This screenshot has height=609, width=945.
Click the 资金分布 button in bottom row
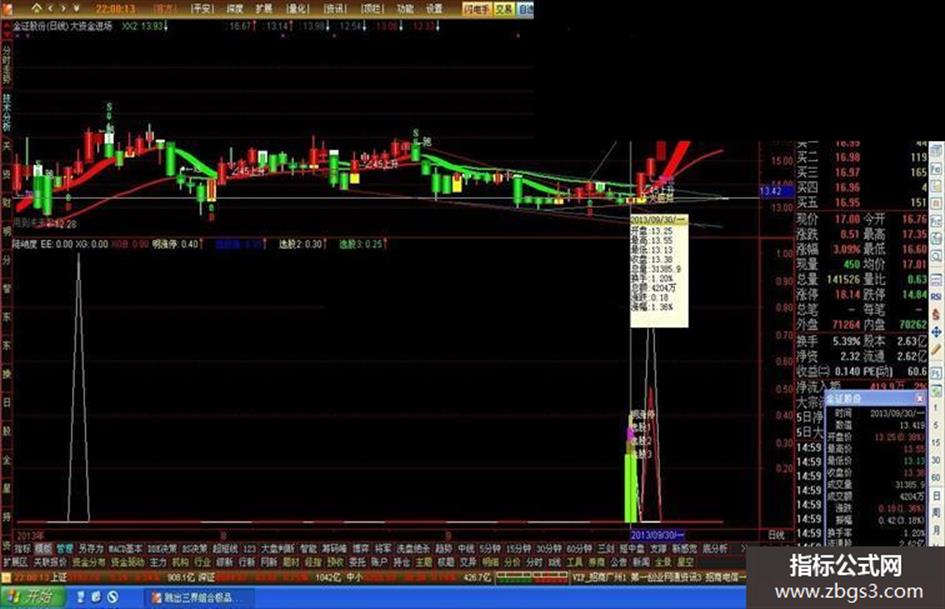89,562
